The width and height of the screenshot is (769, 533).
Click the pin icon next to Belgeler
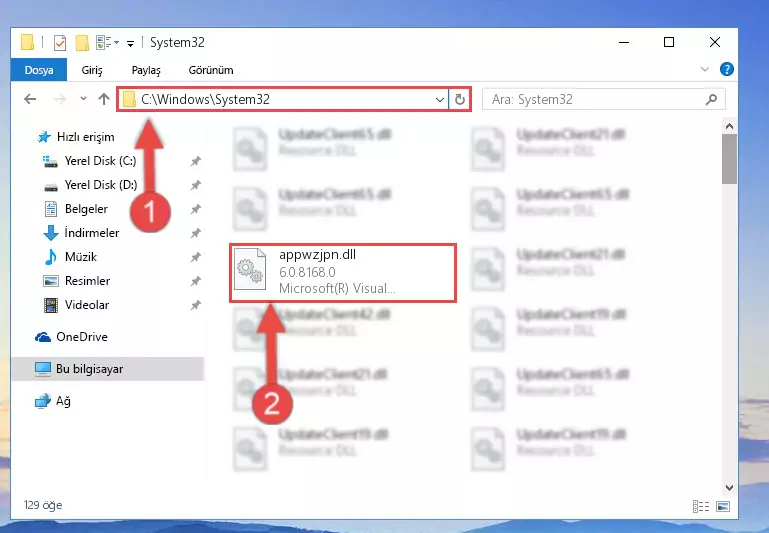196,209
